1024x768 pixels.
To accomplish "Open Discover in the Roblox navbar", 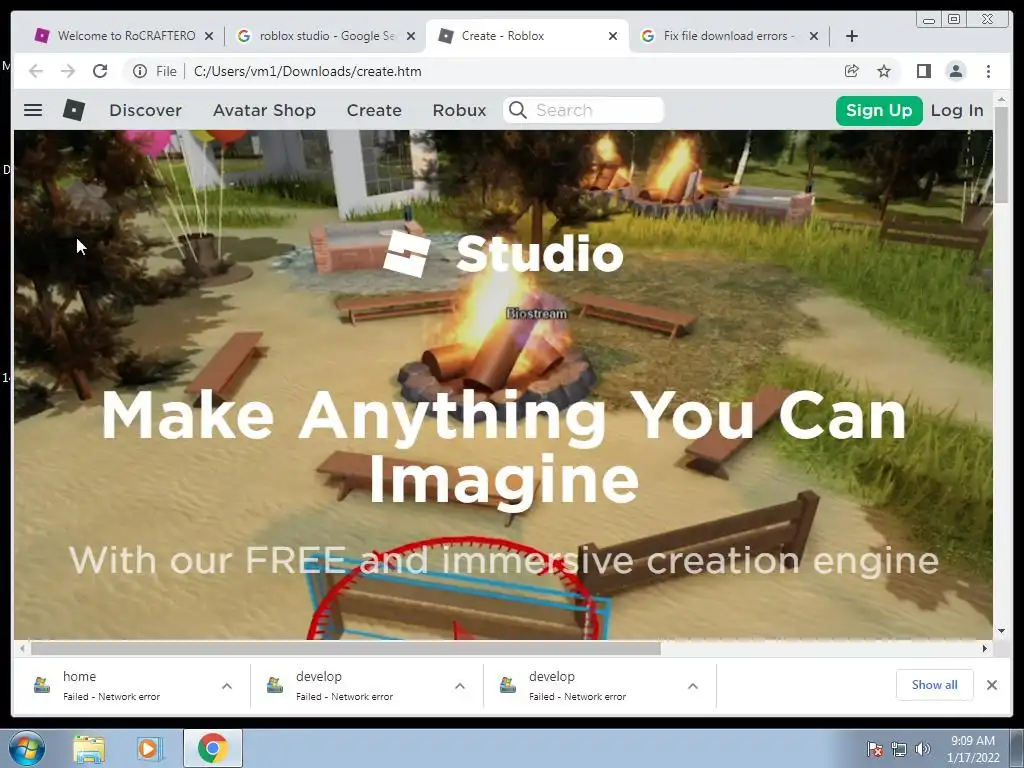I will [146, 110].
